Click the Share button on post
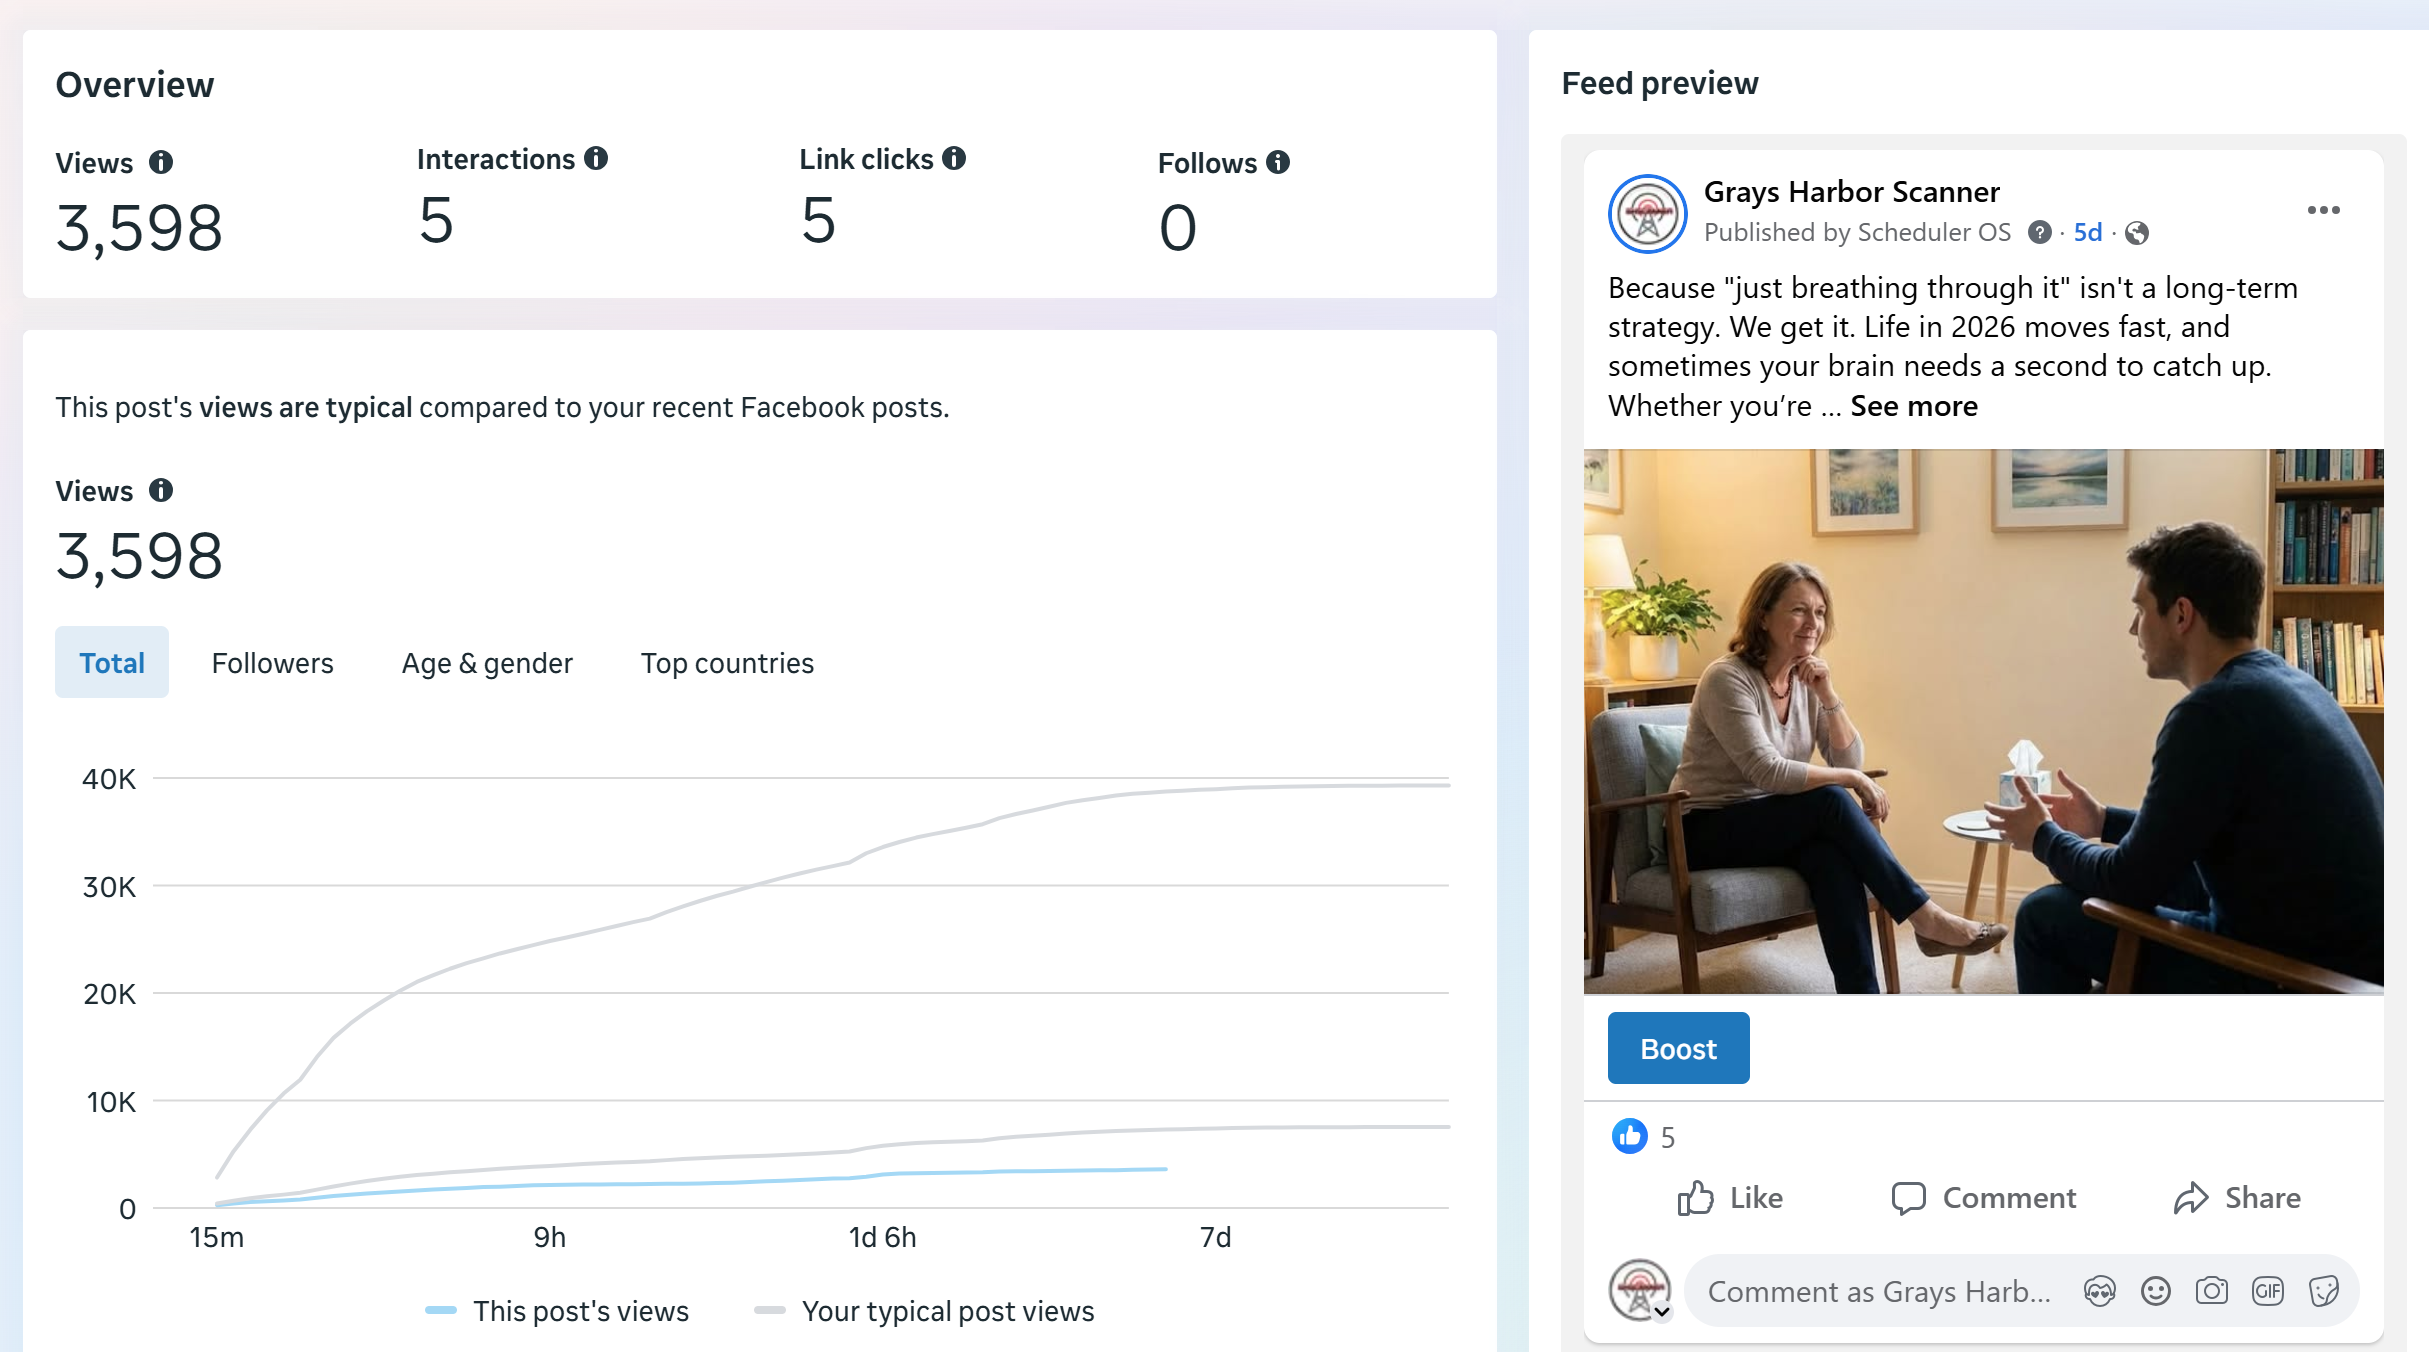Viewport: 2429px width, 1352px height. tap(2237, 1198)
